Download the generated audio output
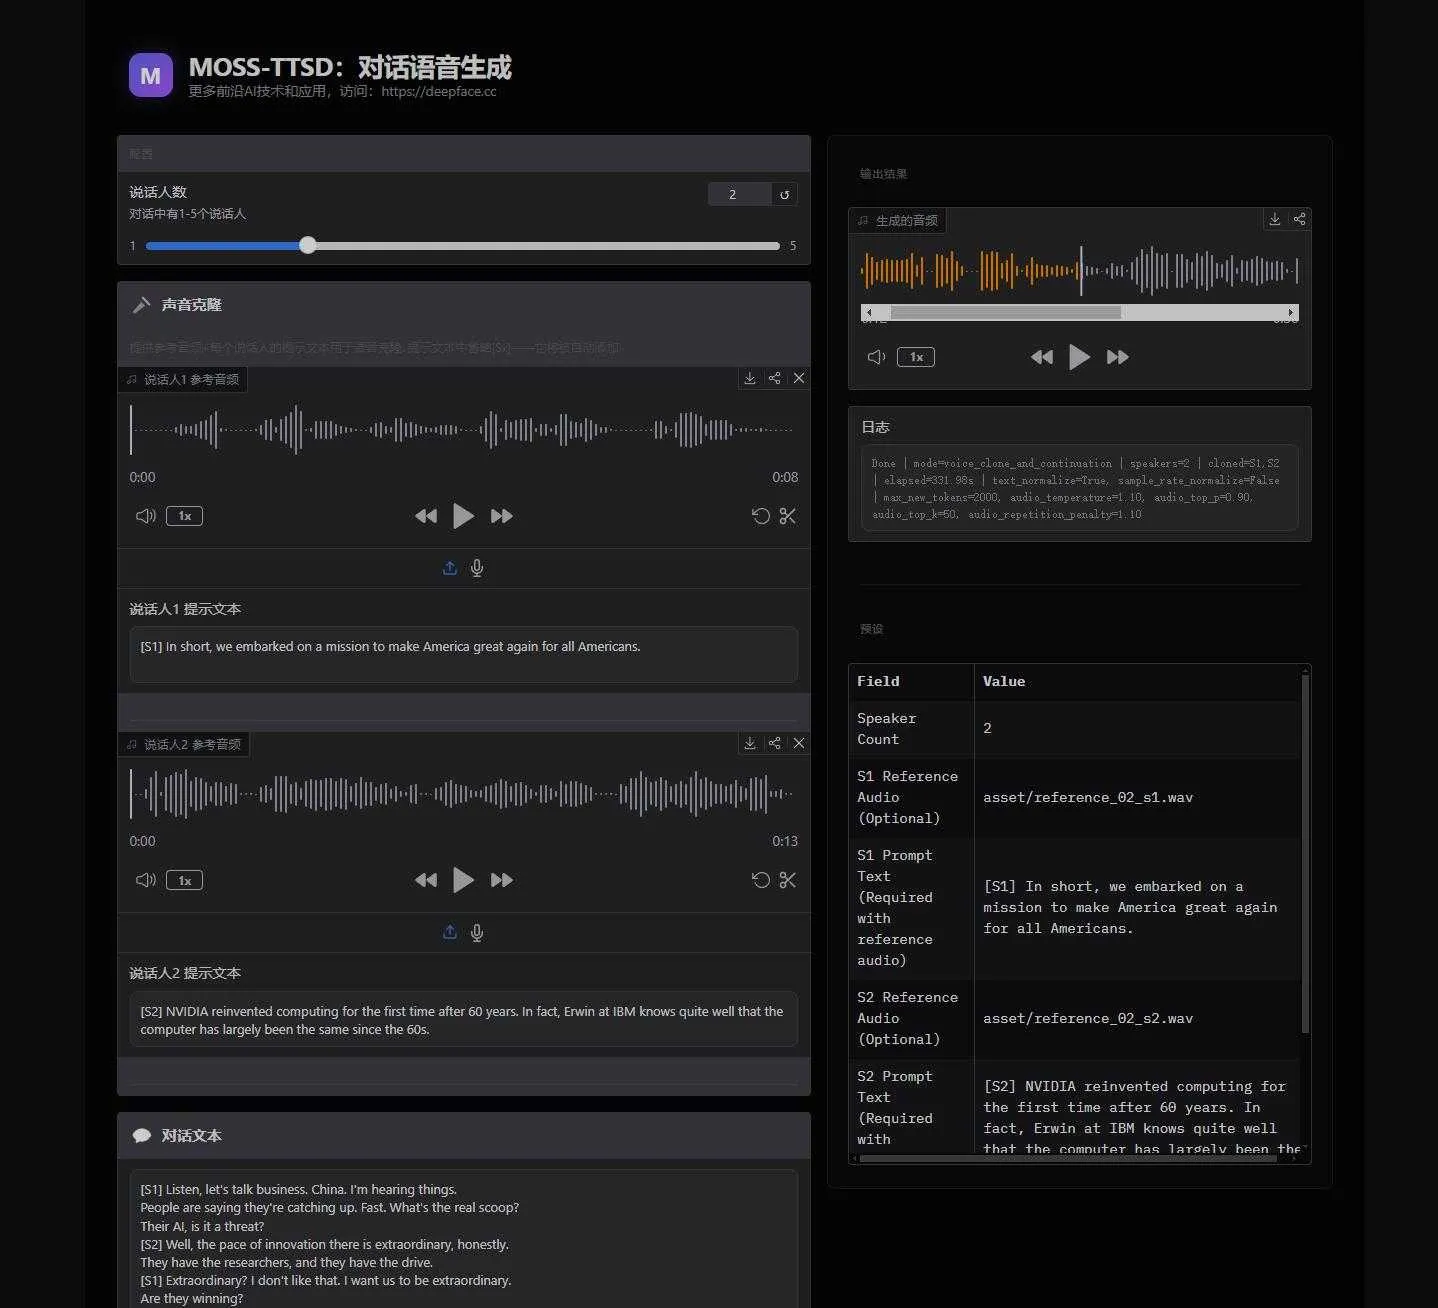The height and width of the screenshot is (1308, 1438). coord(1274,219)
